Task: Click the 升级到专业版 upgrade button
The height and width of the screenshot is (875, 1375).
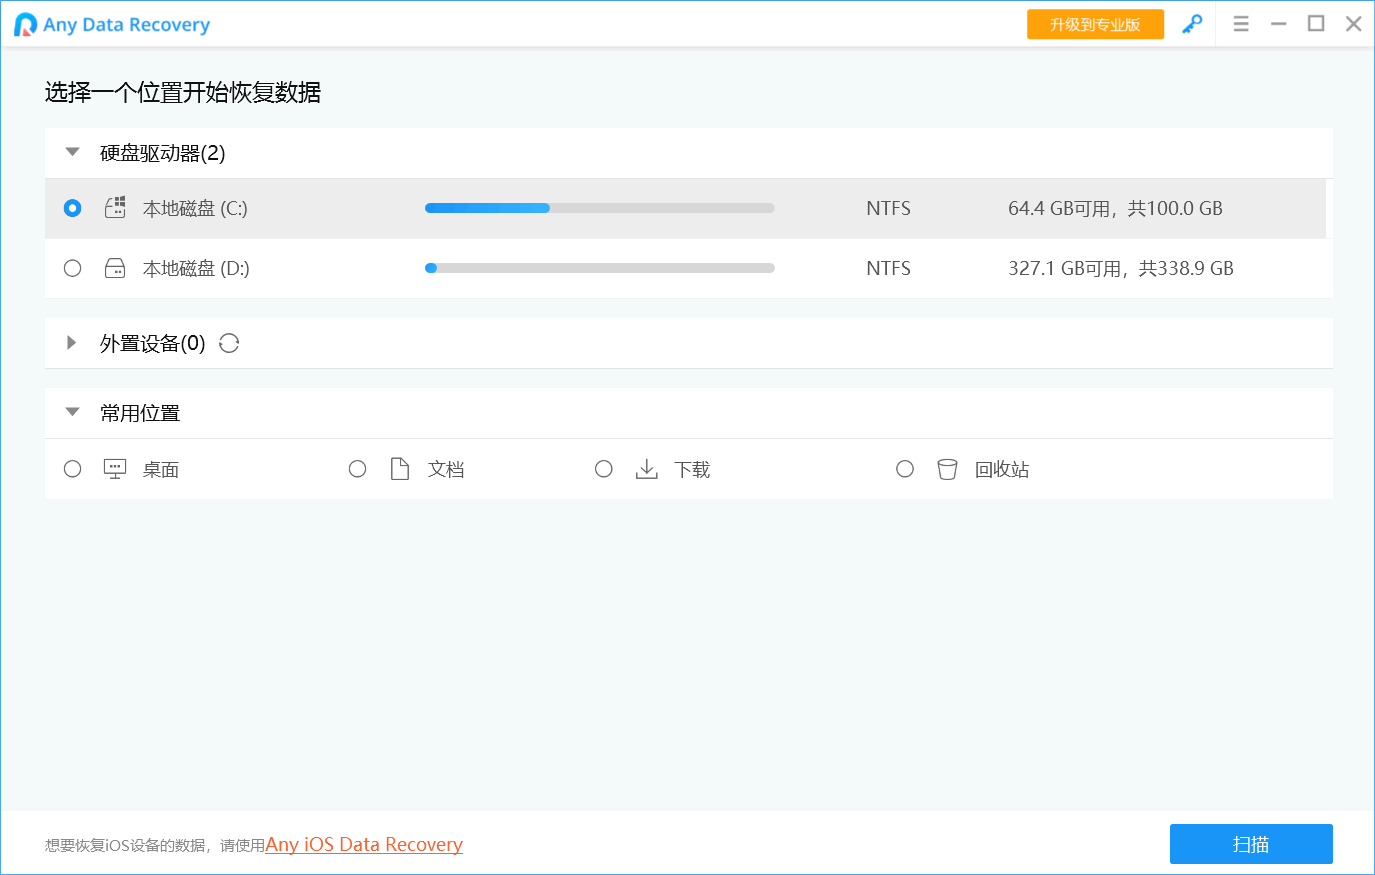Action: point(1095,24)
